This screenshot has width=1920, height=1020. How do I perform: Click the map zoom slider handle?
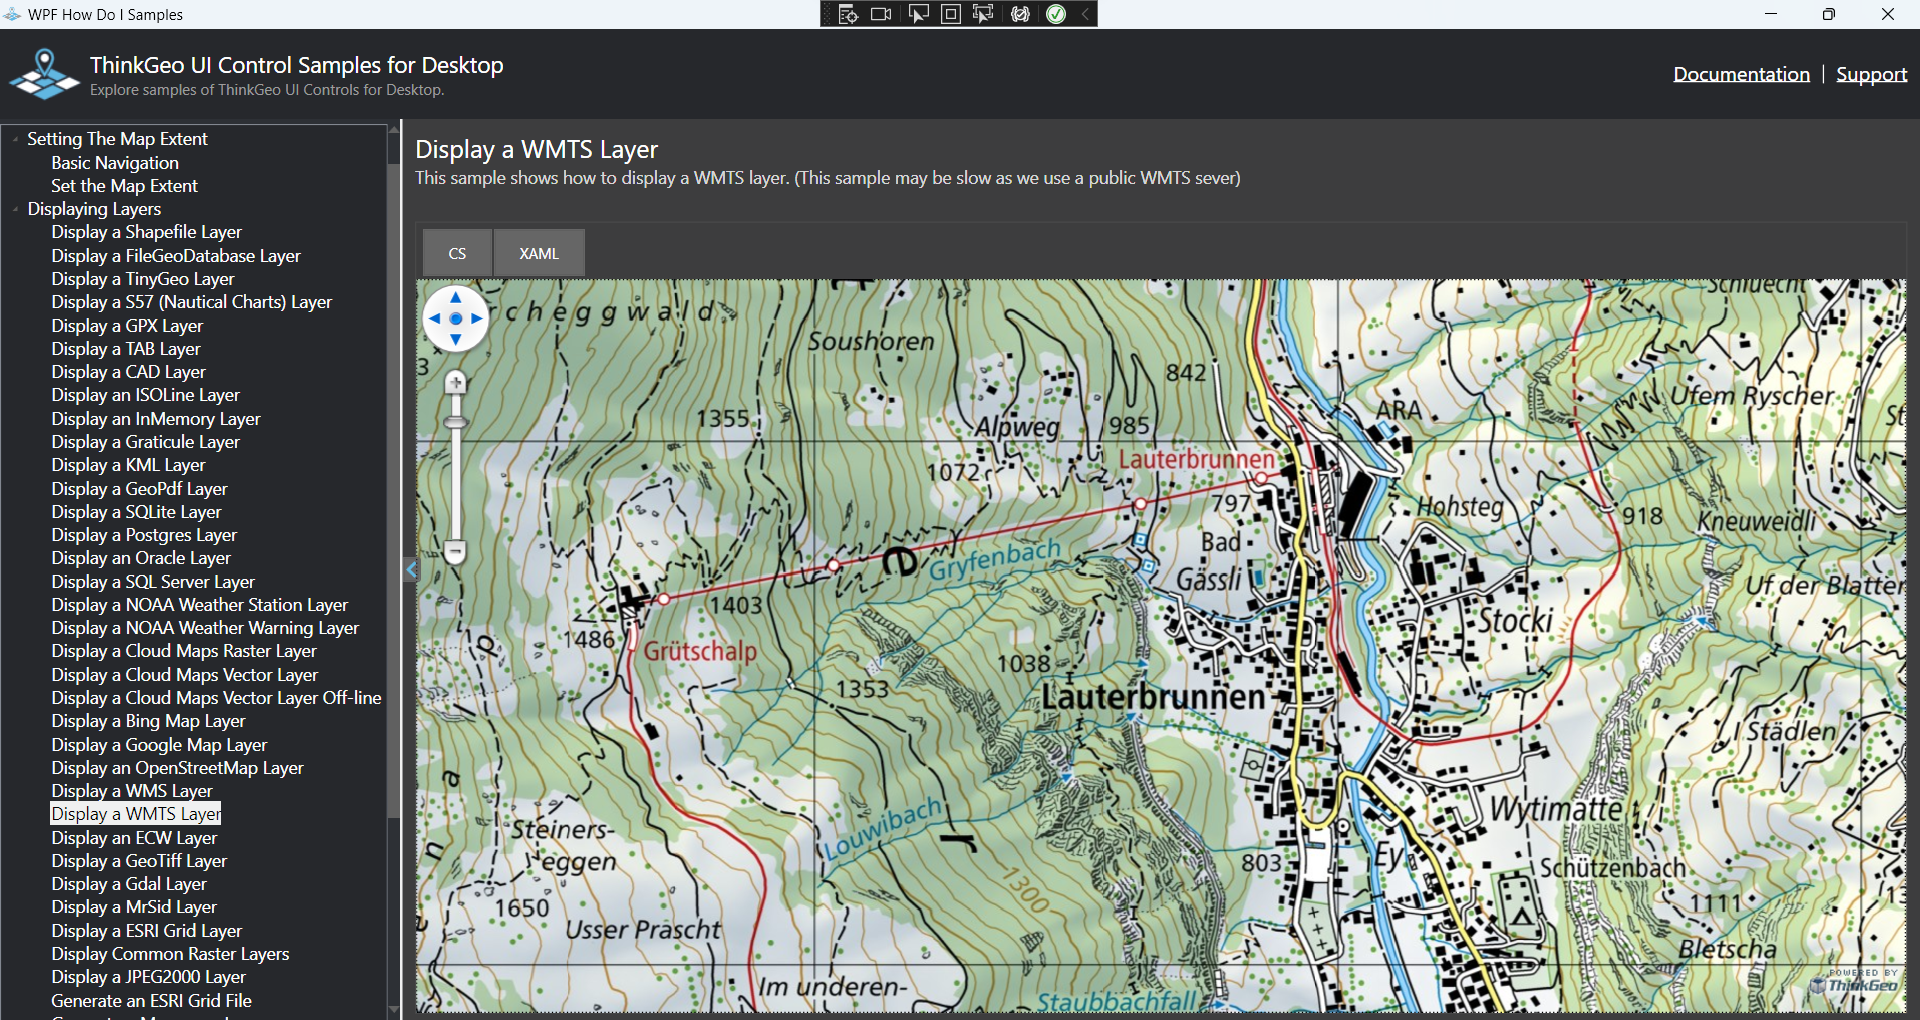click(x=455, y=423)
